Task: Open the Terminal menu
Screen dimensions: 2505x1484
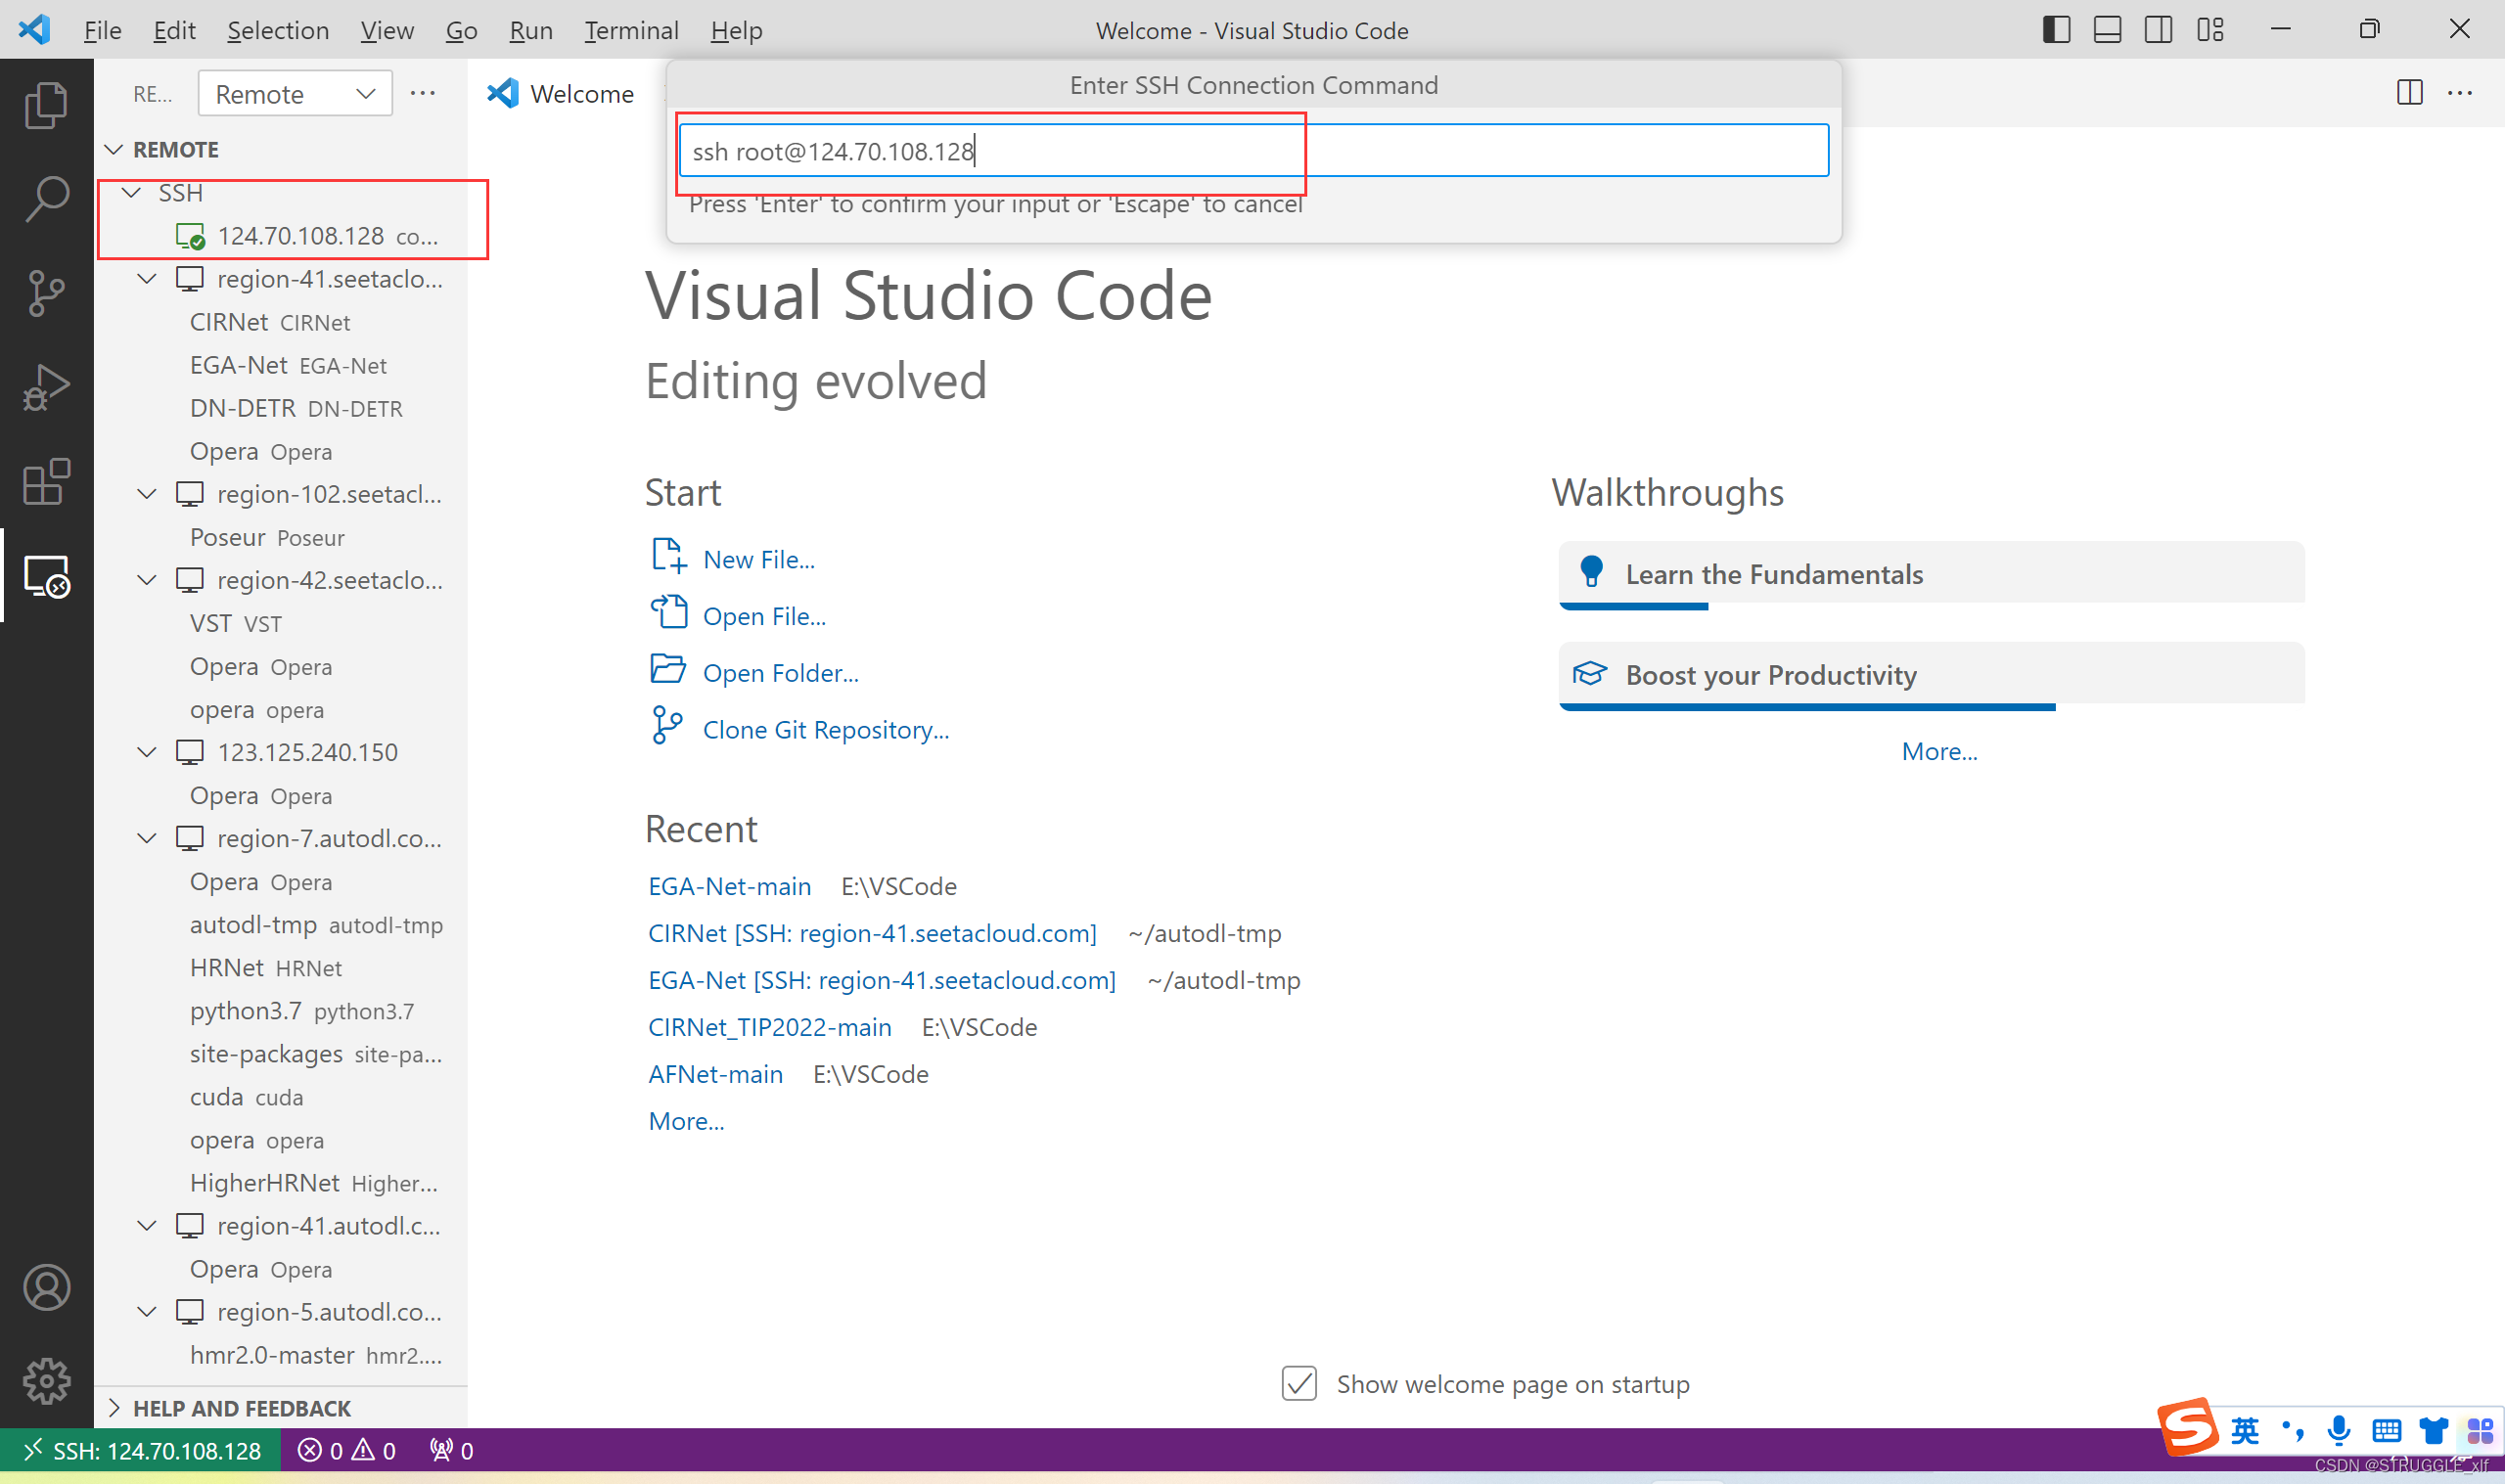Action: click(x=631, y=30)
